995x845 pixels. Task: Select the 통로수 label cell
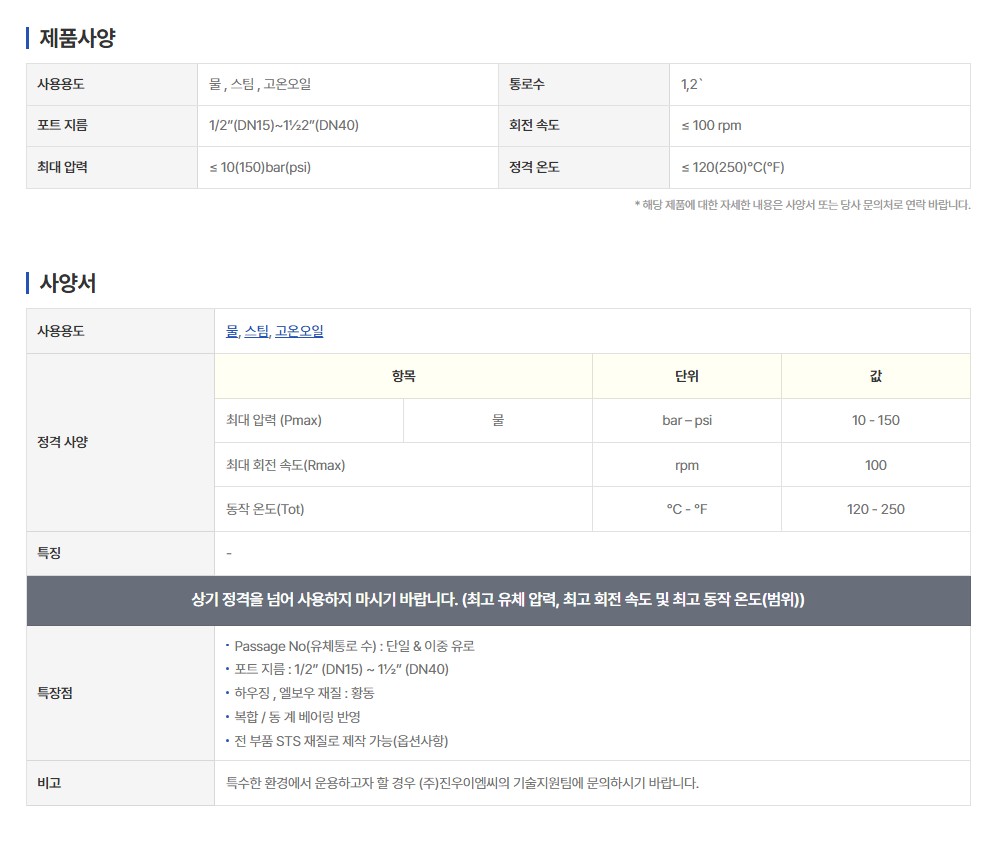(527, 85)
